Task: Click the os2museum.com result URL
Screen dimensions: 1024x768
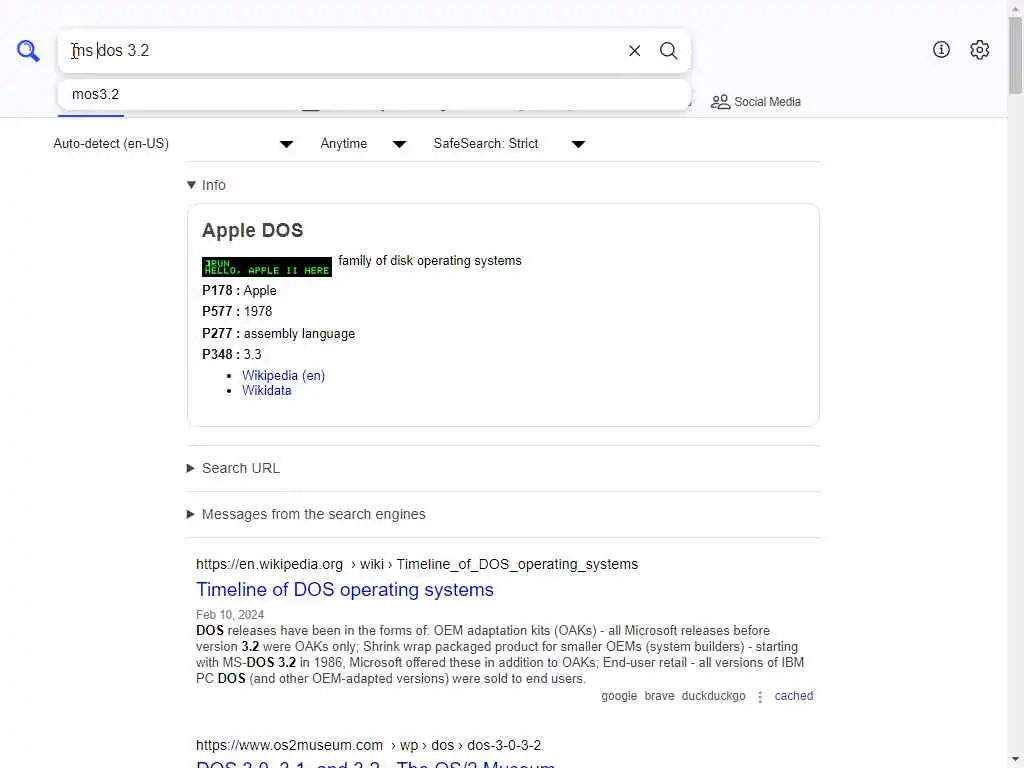Action: (x=368, y=745)
